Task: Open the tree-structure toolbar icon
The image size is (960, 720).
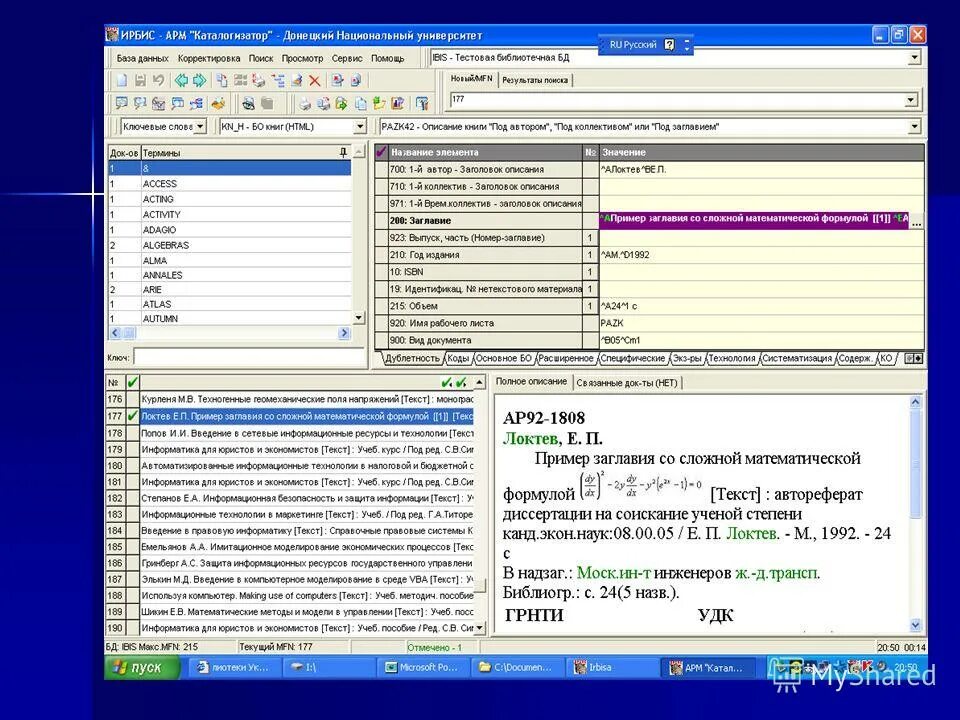Action: coord(279,80)
